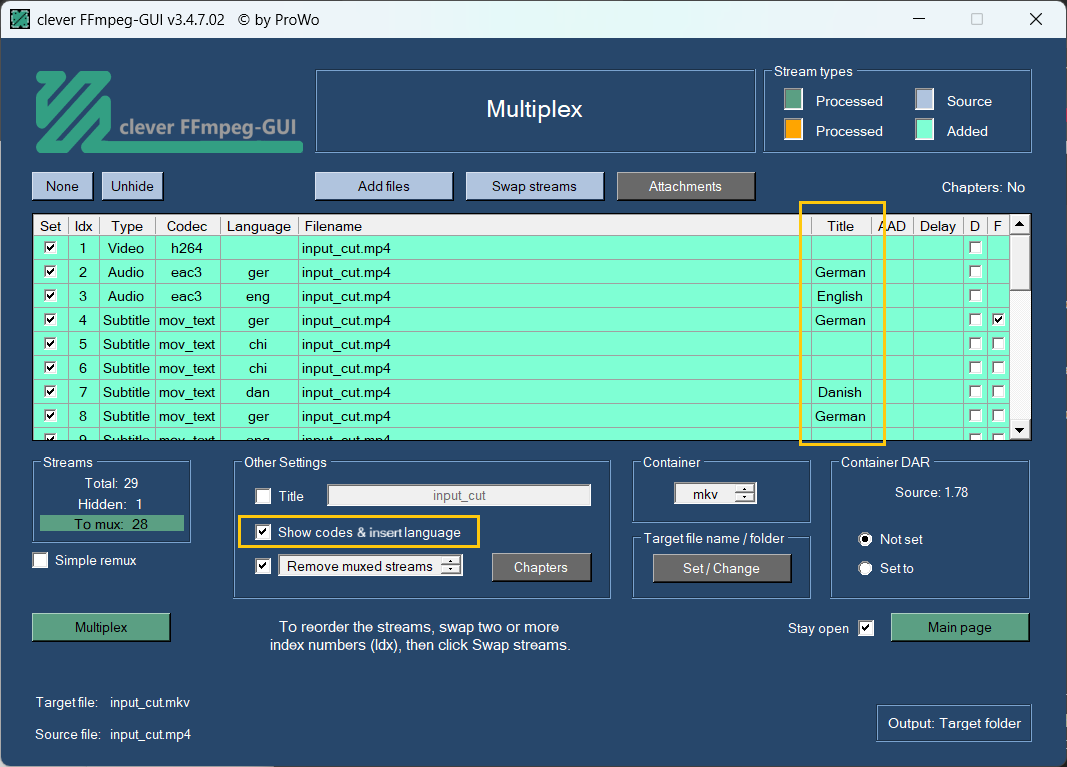Screen dimensions: 1067x767
Task: Click the Language column header
Action: click(x=259, y=226)
